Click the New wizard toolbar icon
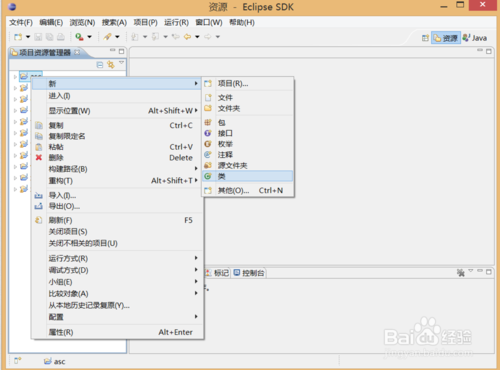The image size is (500, 370). pos(18,37)
